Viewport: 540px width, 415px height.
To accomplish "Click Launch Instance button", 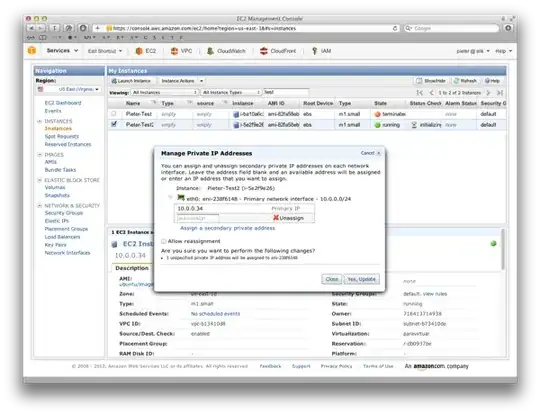I will click(131, 81).
